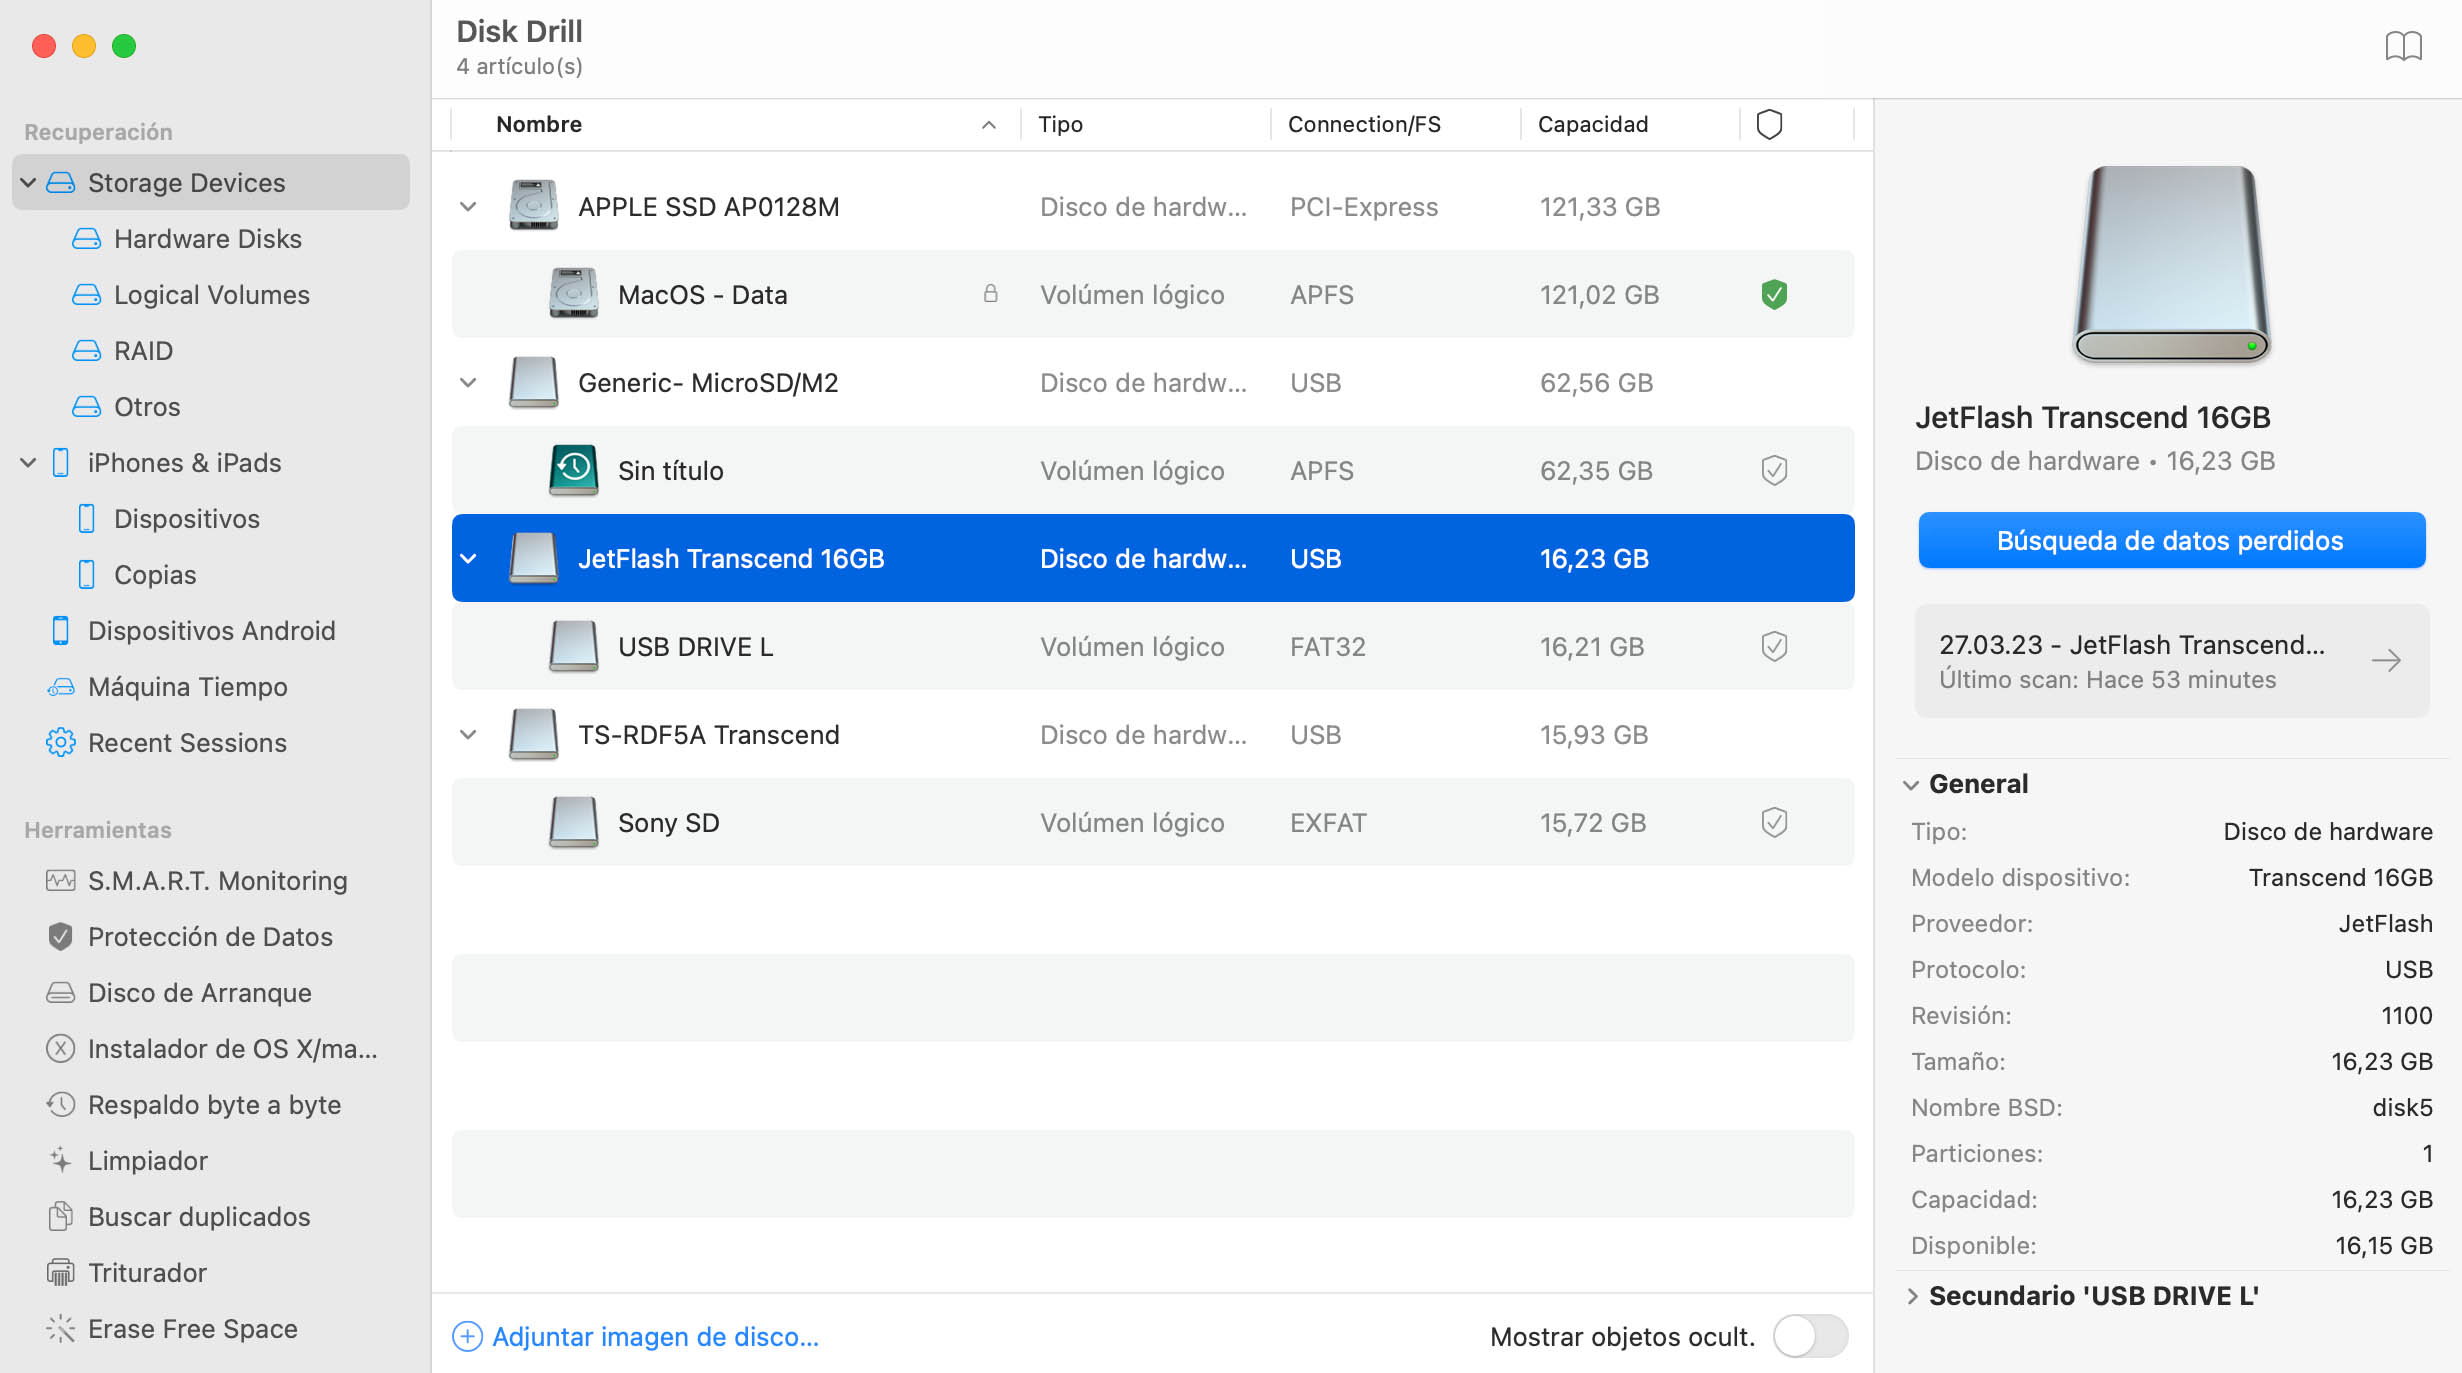Click the protection shield on Sin título row
This screenshot has width=2462, height=1373.
tap(1774, 470)
